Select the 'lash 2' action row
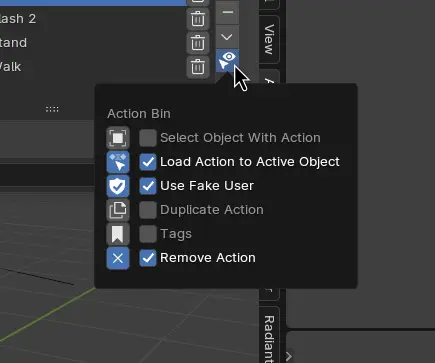 [x=92, y=19]
